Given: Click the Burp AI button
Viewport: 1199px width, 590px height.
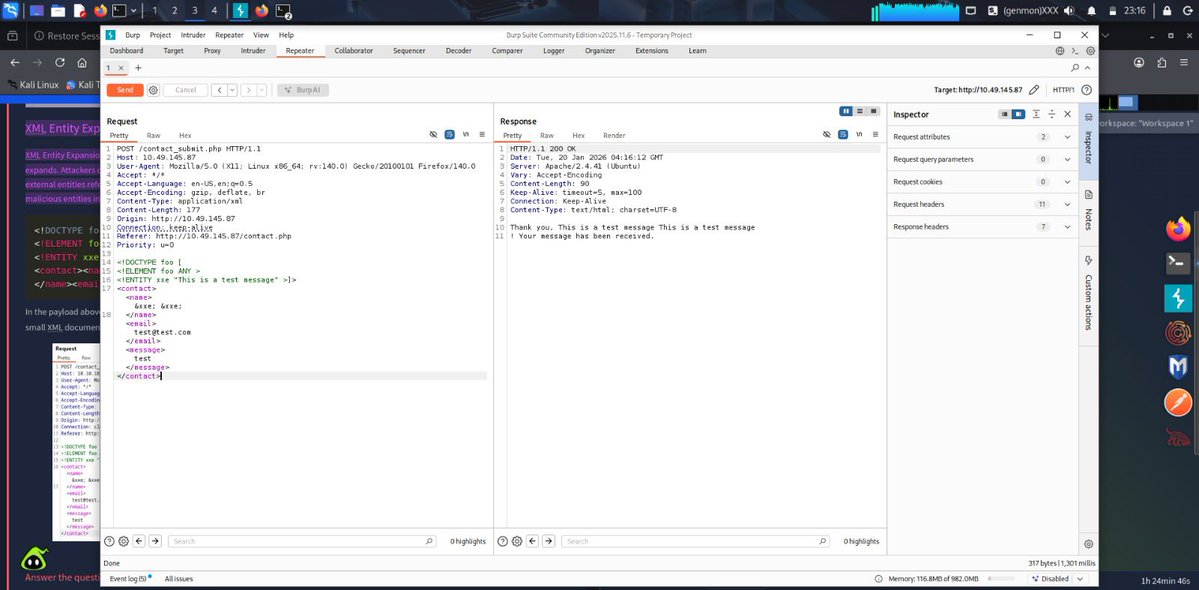Looking at the screenshot, I should pos(303,90).
